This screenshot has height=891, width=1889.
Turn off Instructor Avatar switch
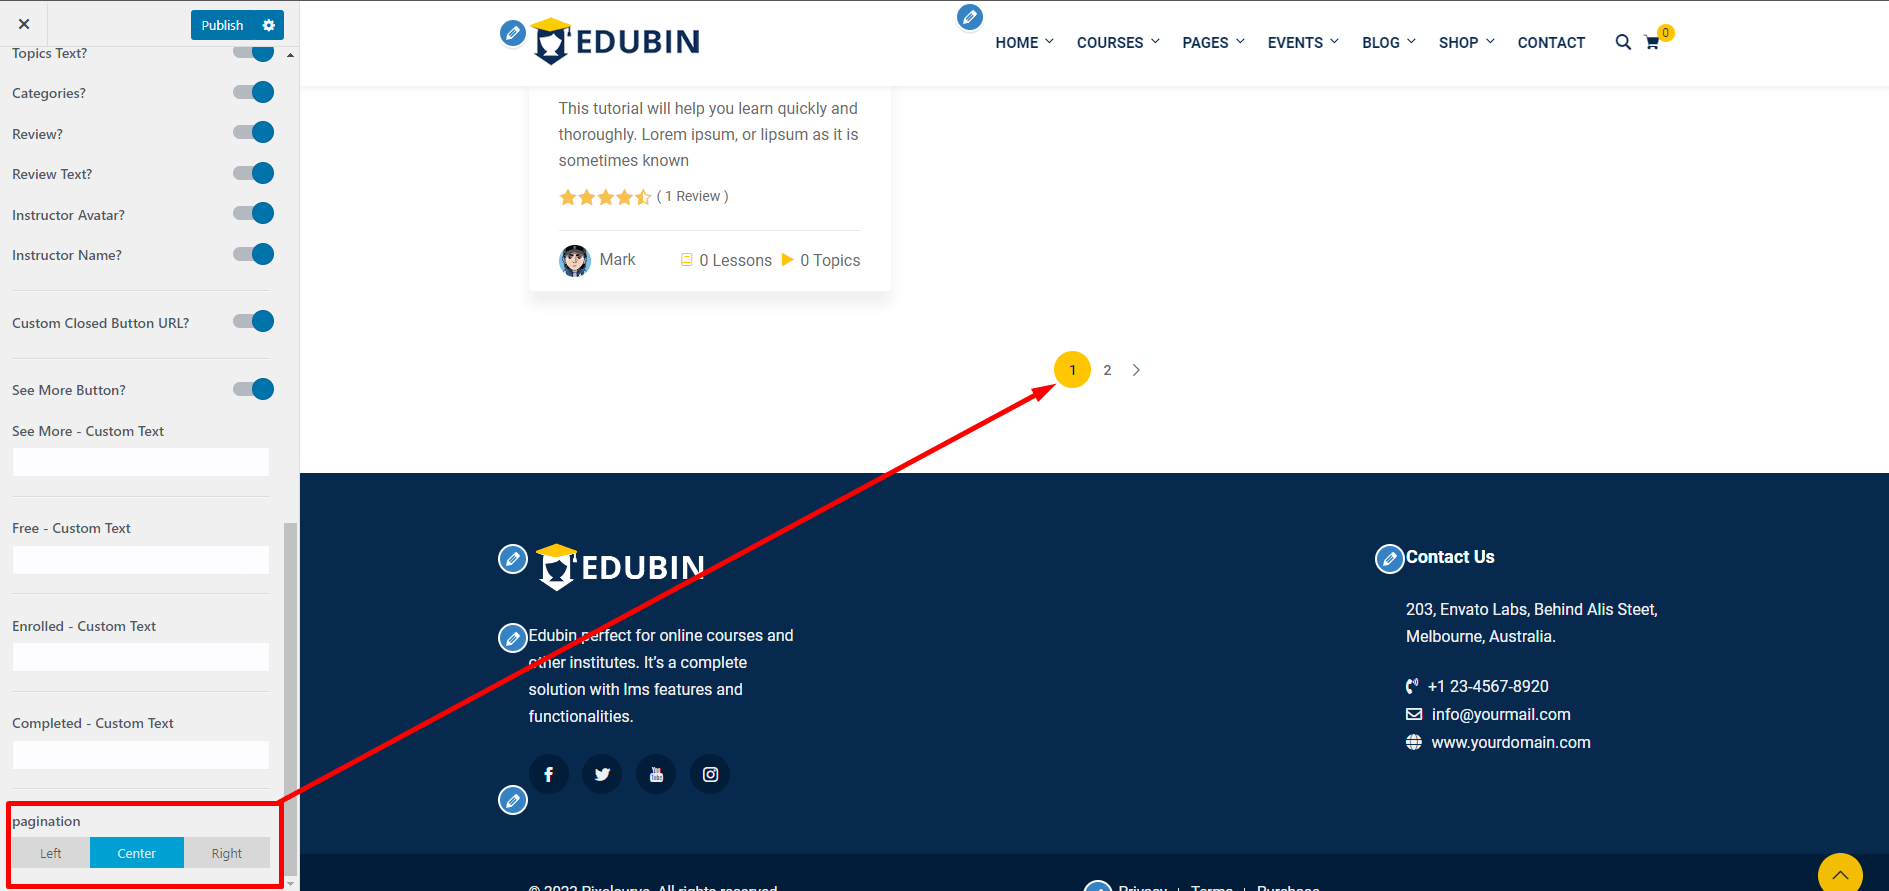254,214
